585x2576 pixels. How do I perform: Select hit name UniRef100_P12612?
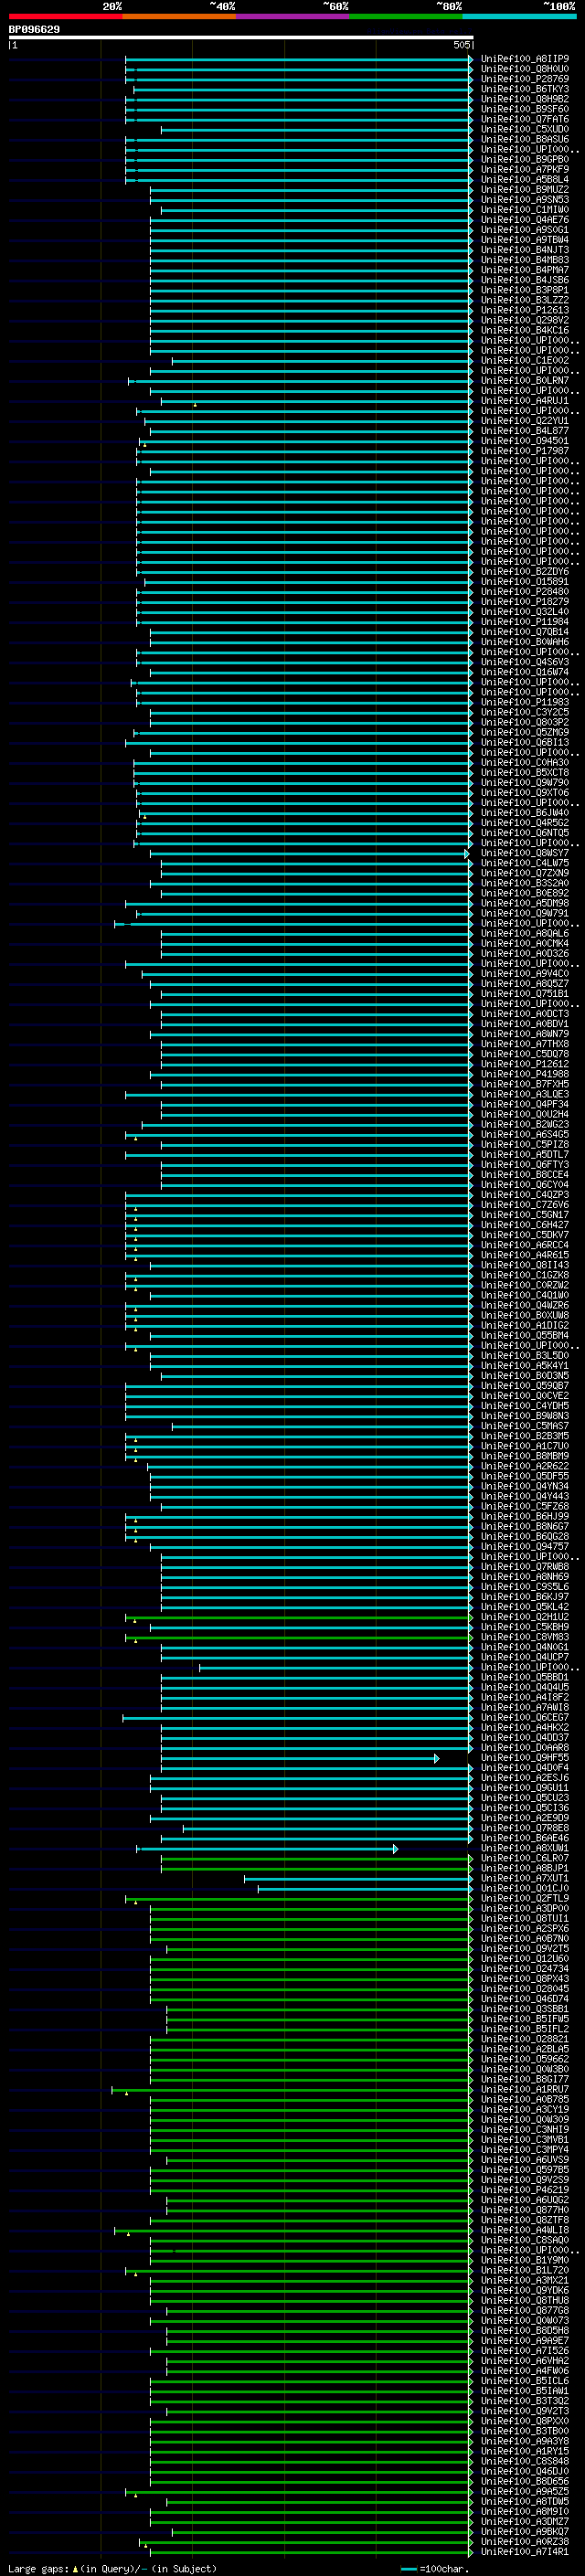coord(525,1064)
